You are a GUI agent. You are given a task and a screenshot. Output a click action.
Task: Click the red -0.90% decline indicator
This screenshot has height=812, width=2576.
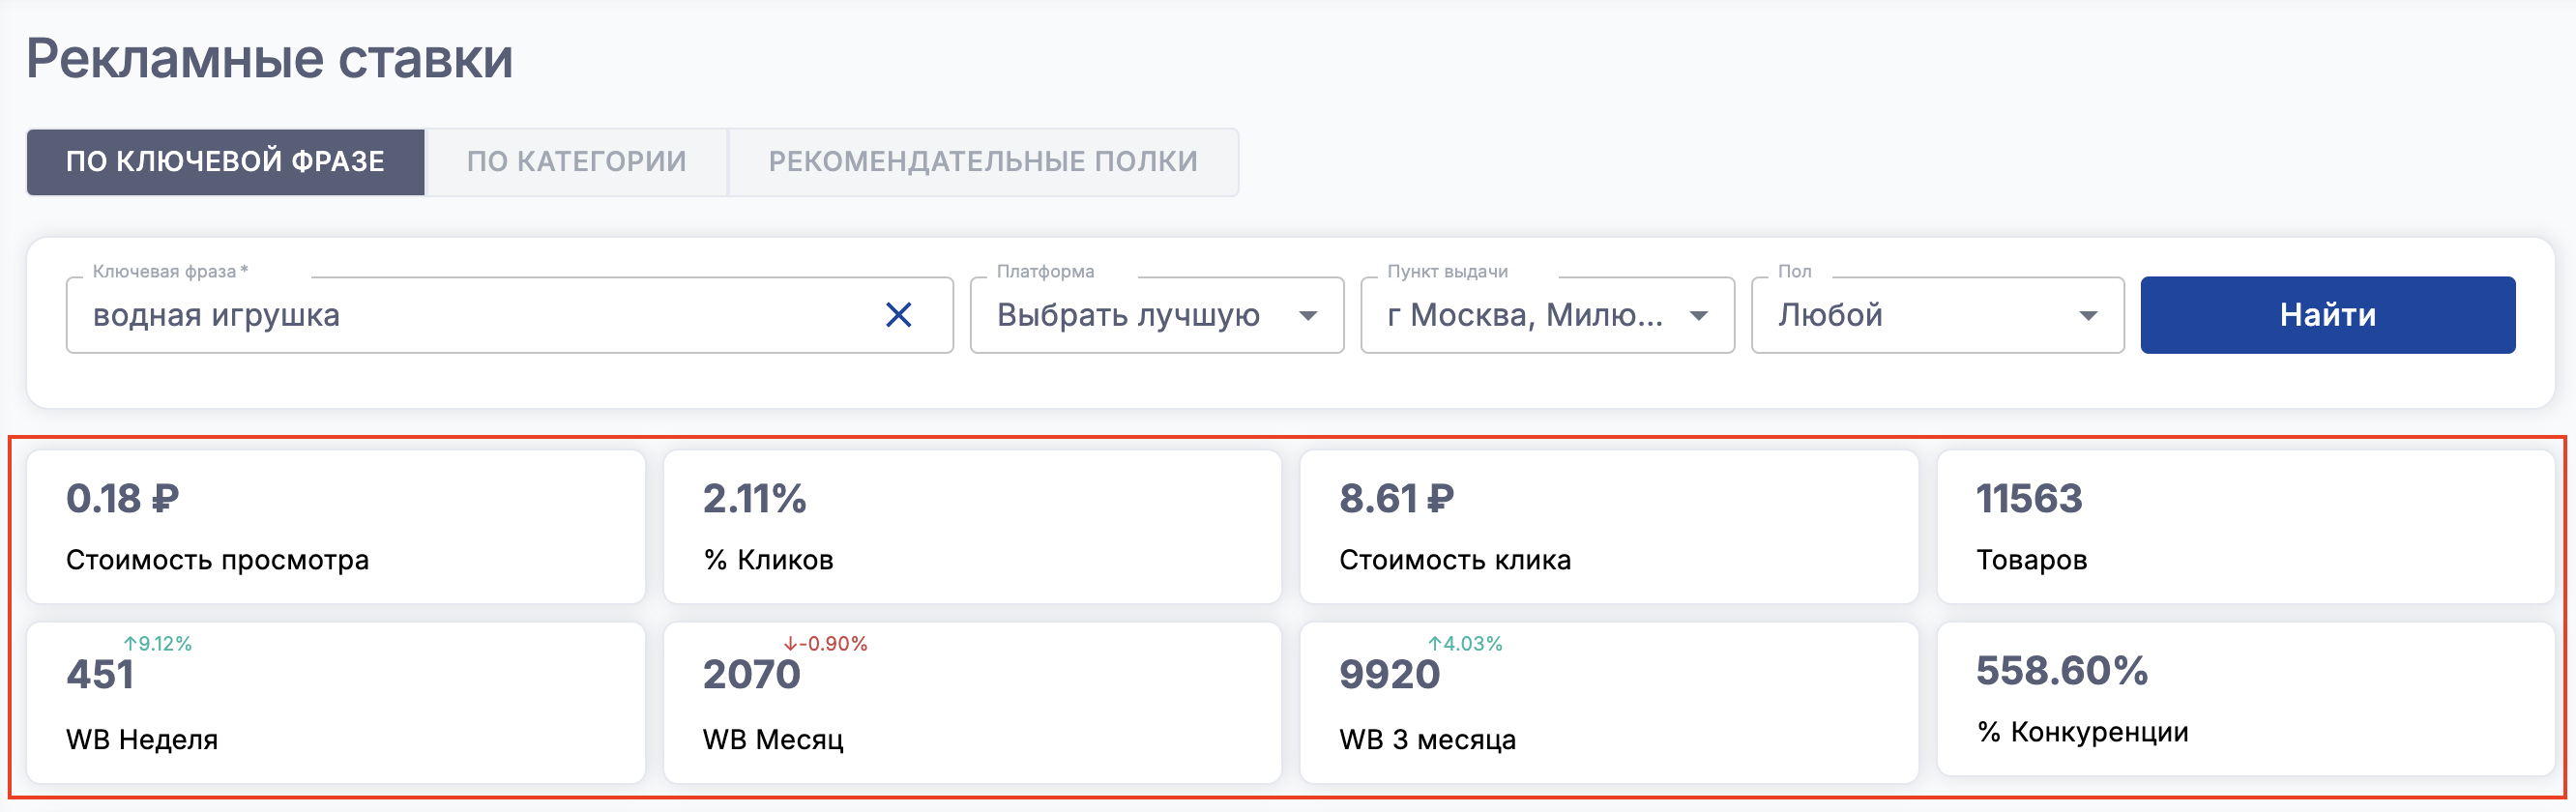pyautogui.click(x=826, y=644)
